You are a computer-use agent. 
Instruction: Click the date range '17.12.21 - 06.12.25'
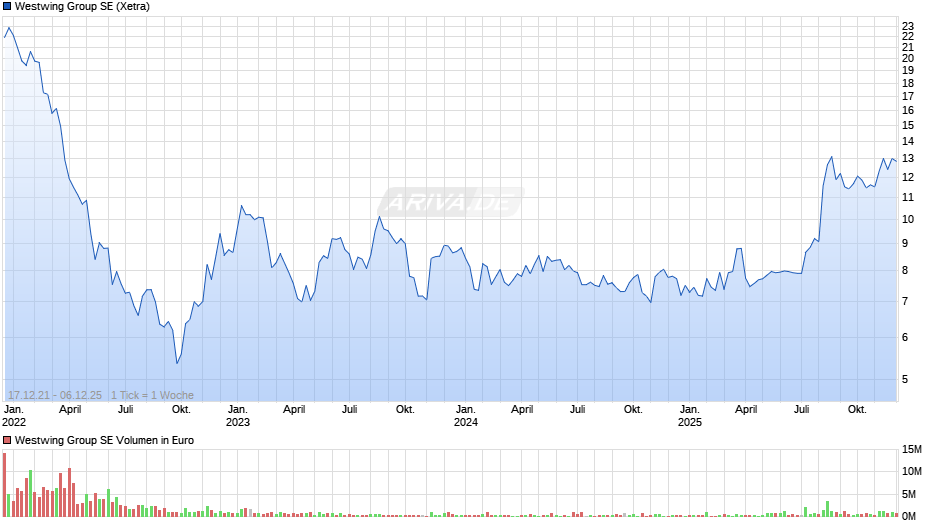pos(55,395)
